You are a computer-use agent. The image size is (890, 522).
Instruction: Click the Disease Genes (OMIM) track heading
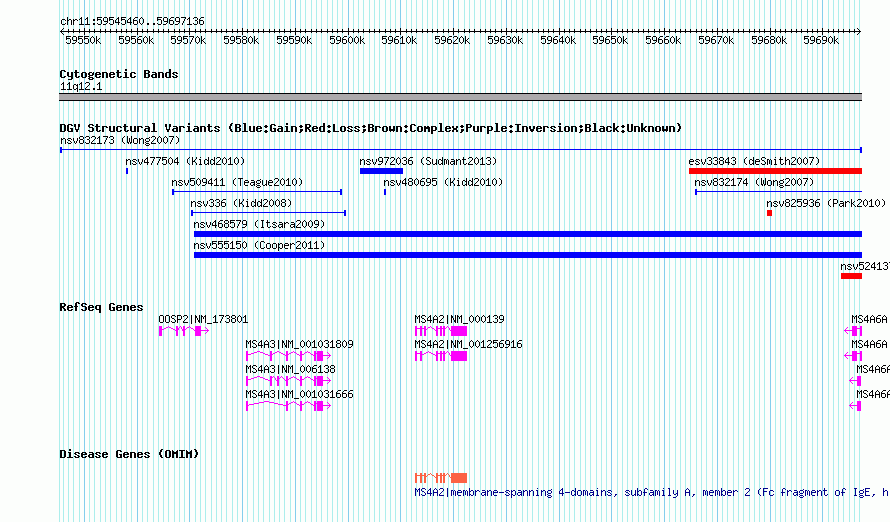(x=129, y=454)
